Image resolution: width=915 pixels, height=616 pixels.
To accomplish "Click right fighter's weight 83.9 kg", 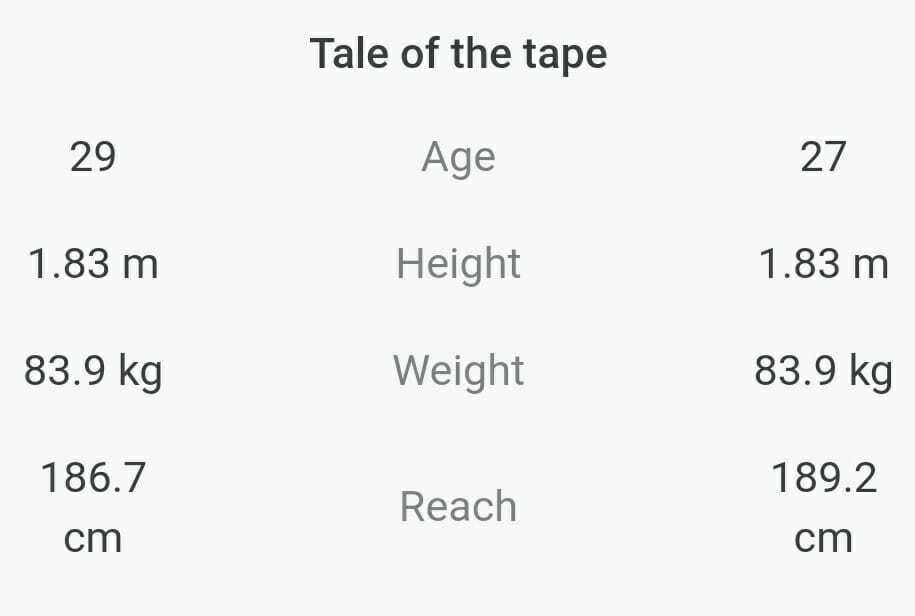I will click(823, 372).
